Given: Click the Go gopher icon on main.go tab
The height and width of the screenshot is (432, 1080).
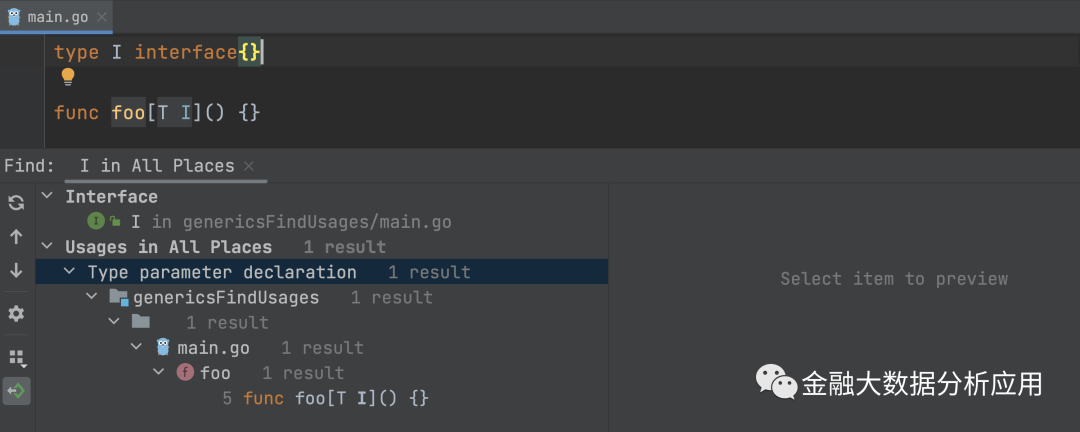Looking at the screenshot, I should [14, 16].
